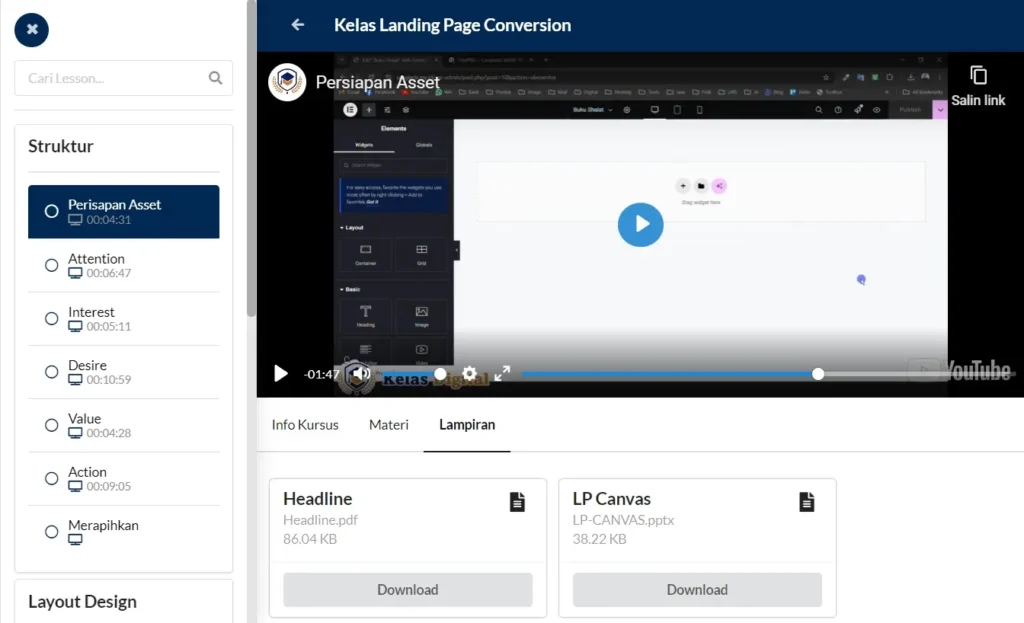Select the Lampiran tab
Viewport: 1024px width, 623px height.
pos(467,424)
